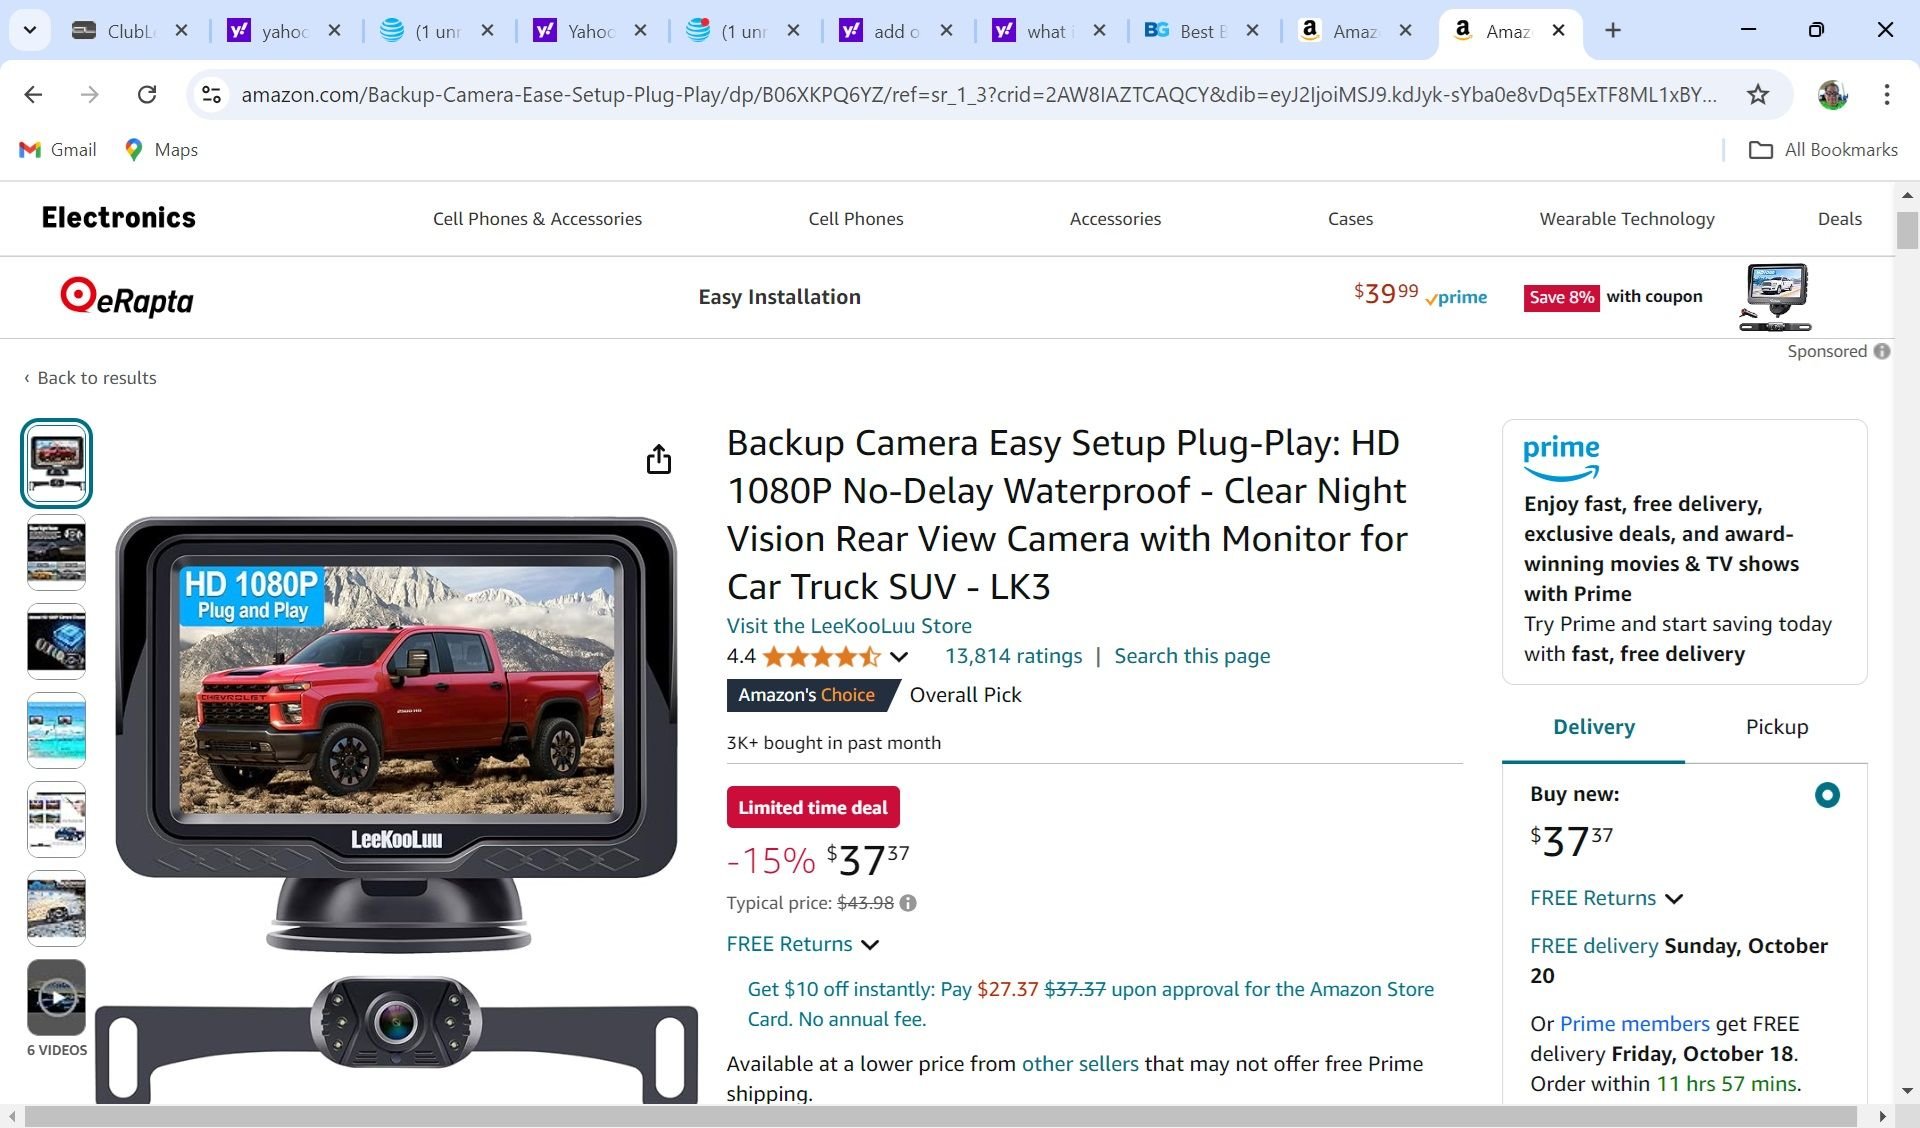Reload the page

147,94
